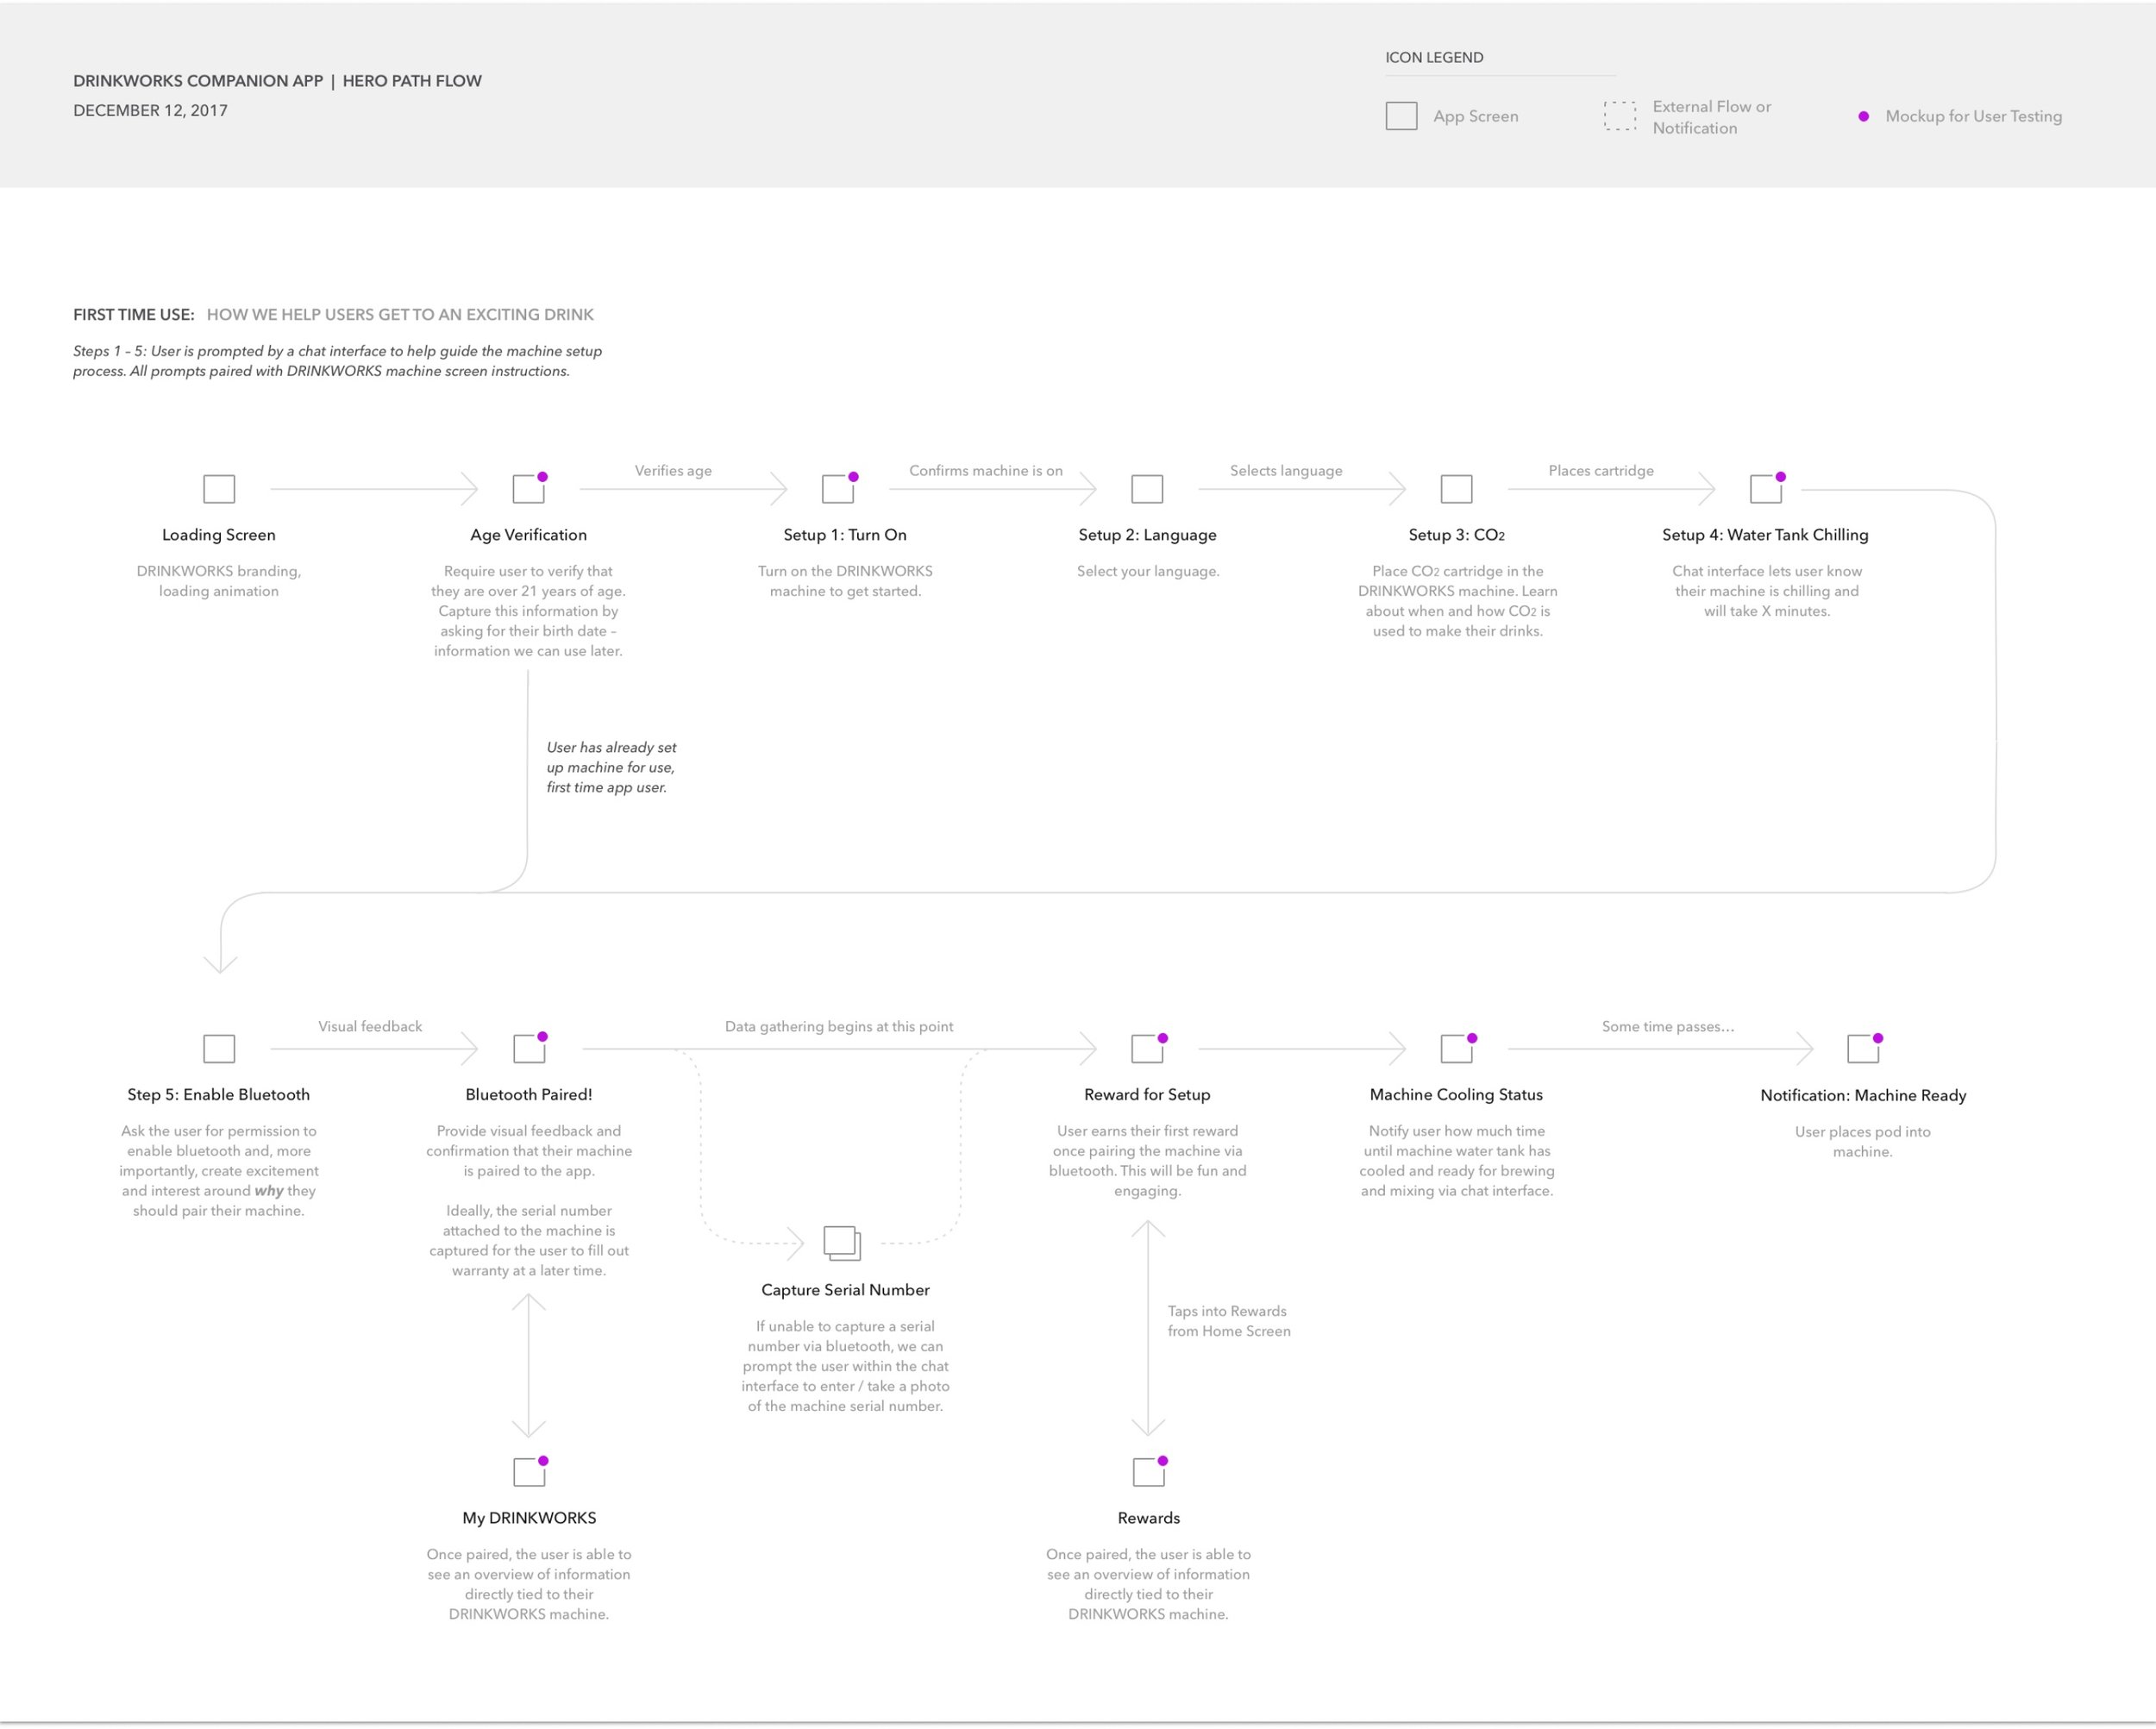Click the Loading Screen app screen icon
Viewport: 2156px width, 1729px height.
click(x=219, y=489)
